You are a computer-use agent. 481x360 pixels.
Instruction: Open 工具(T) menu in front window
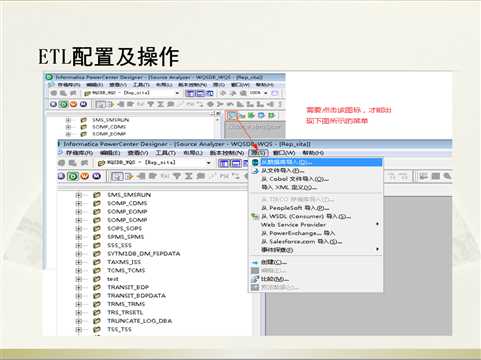[165, 153]
